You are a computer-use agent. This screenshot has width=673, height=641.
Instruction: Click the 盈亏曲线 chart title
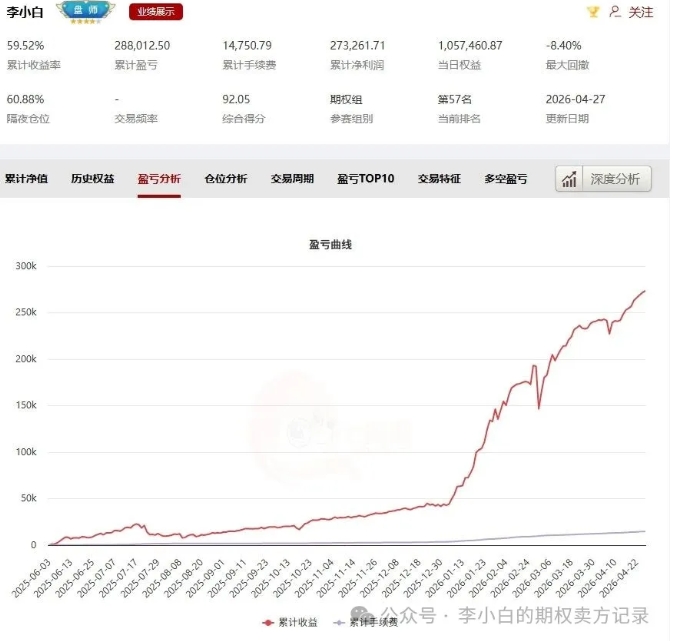coord(330,245)
